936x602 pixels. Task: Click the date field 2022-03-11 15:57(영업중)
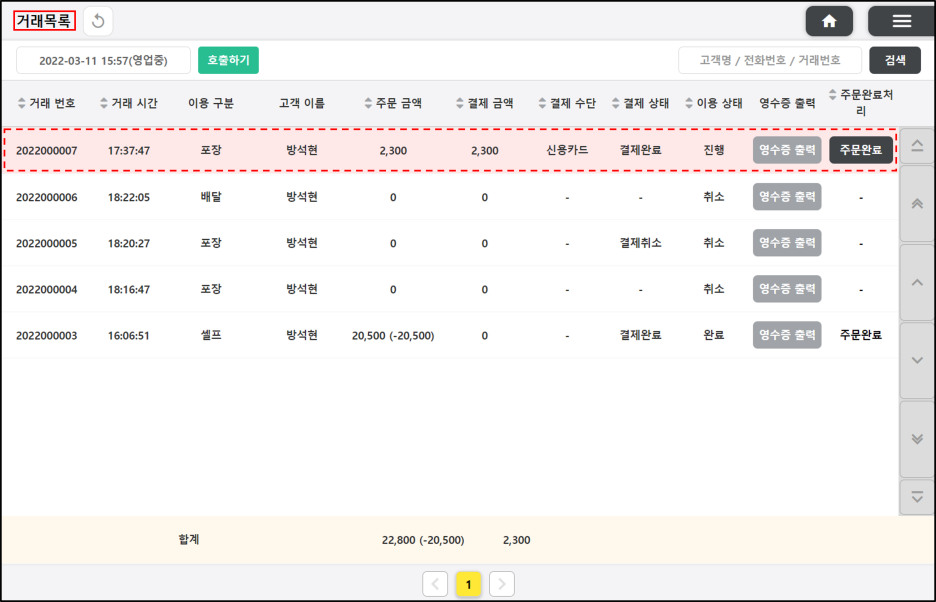coord(103,60)
